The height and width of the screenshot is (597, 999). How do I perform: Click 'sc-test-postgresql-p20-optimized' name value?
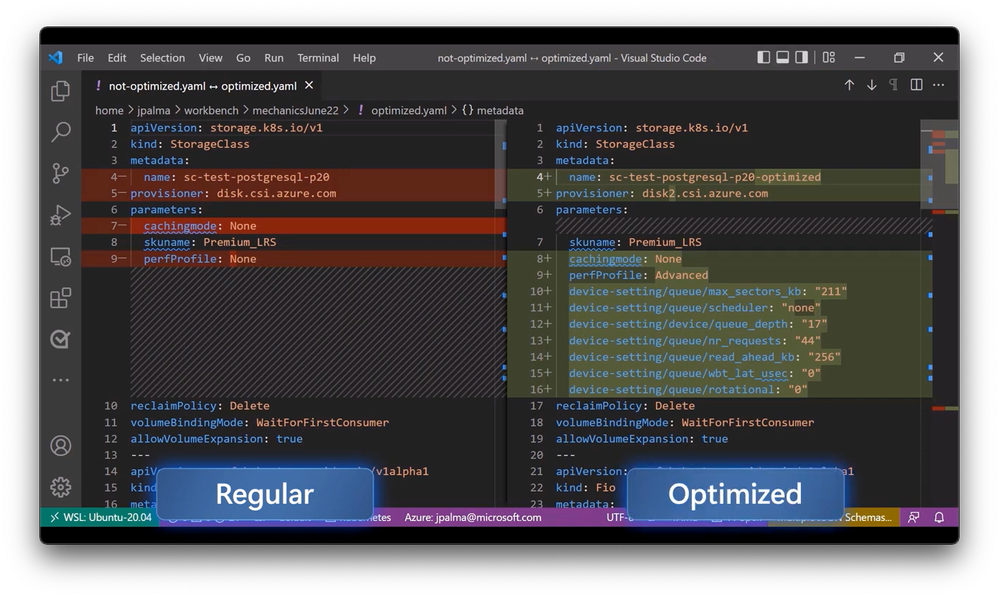pyautogui.click(x=715, y=177)
